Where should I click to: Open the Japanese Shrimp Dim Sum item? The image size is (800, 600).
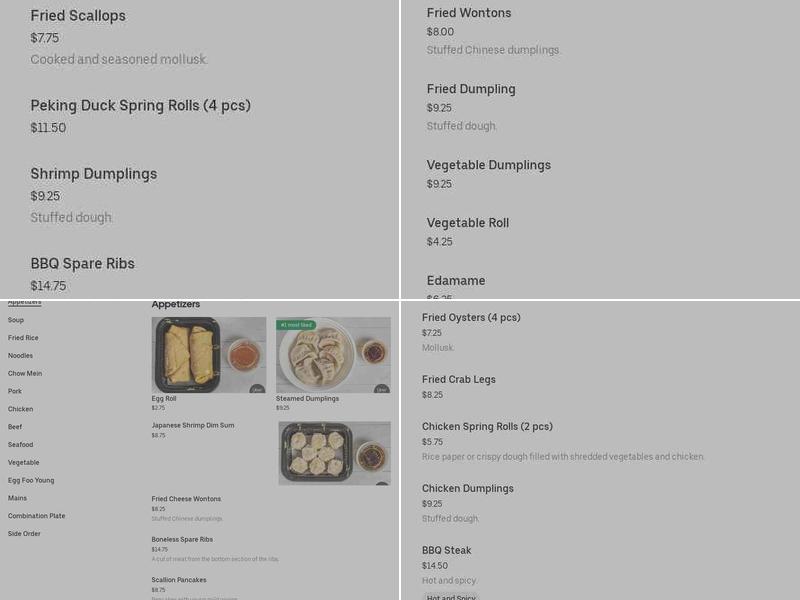tap(191, 427)
